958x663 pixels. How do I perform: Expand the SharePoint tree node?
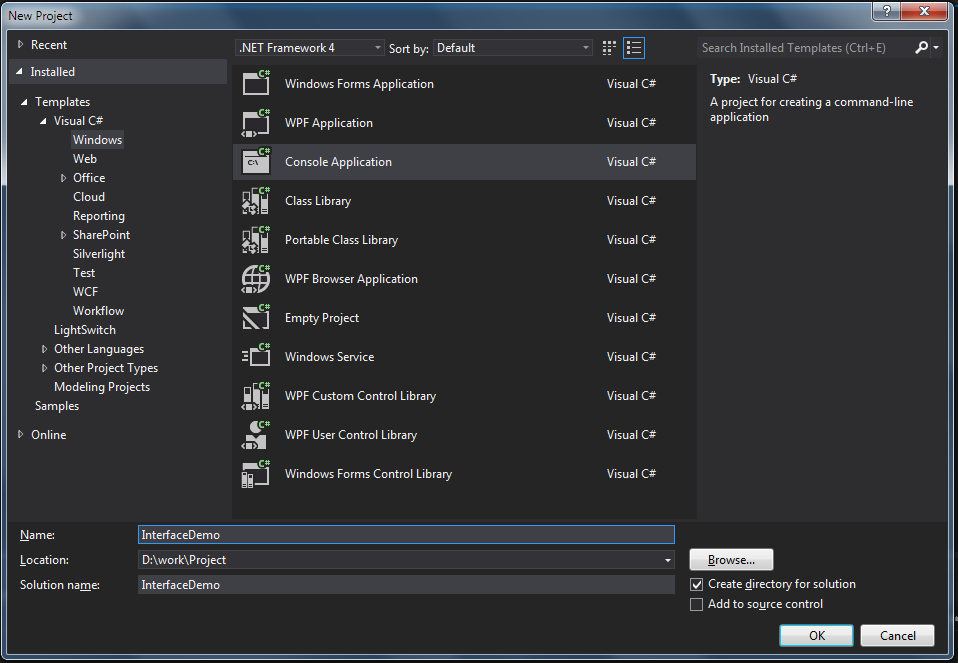click(x=63, y=235)
